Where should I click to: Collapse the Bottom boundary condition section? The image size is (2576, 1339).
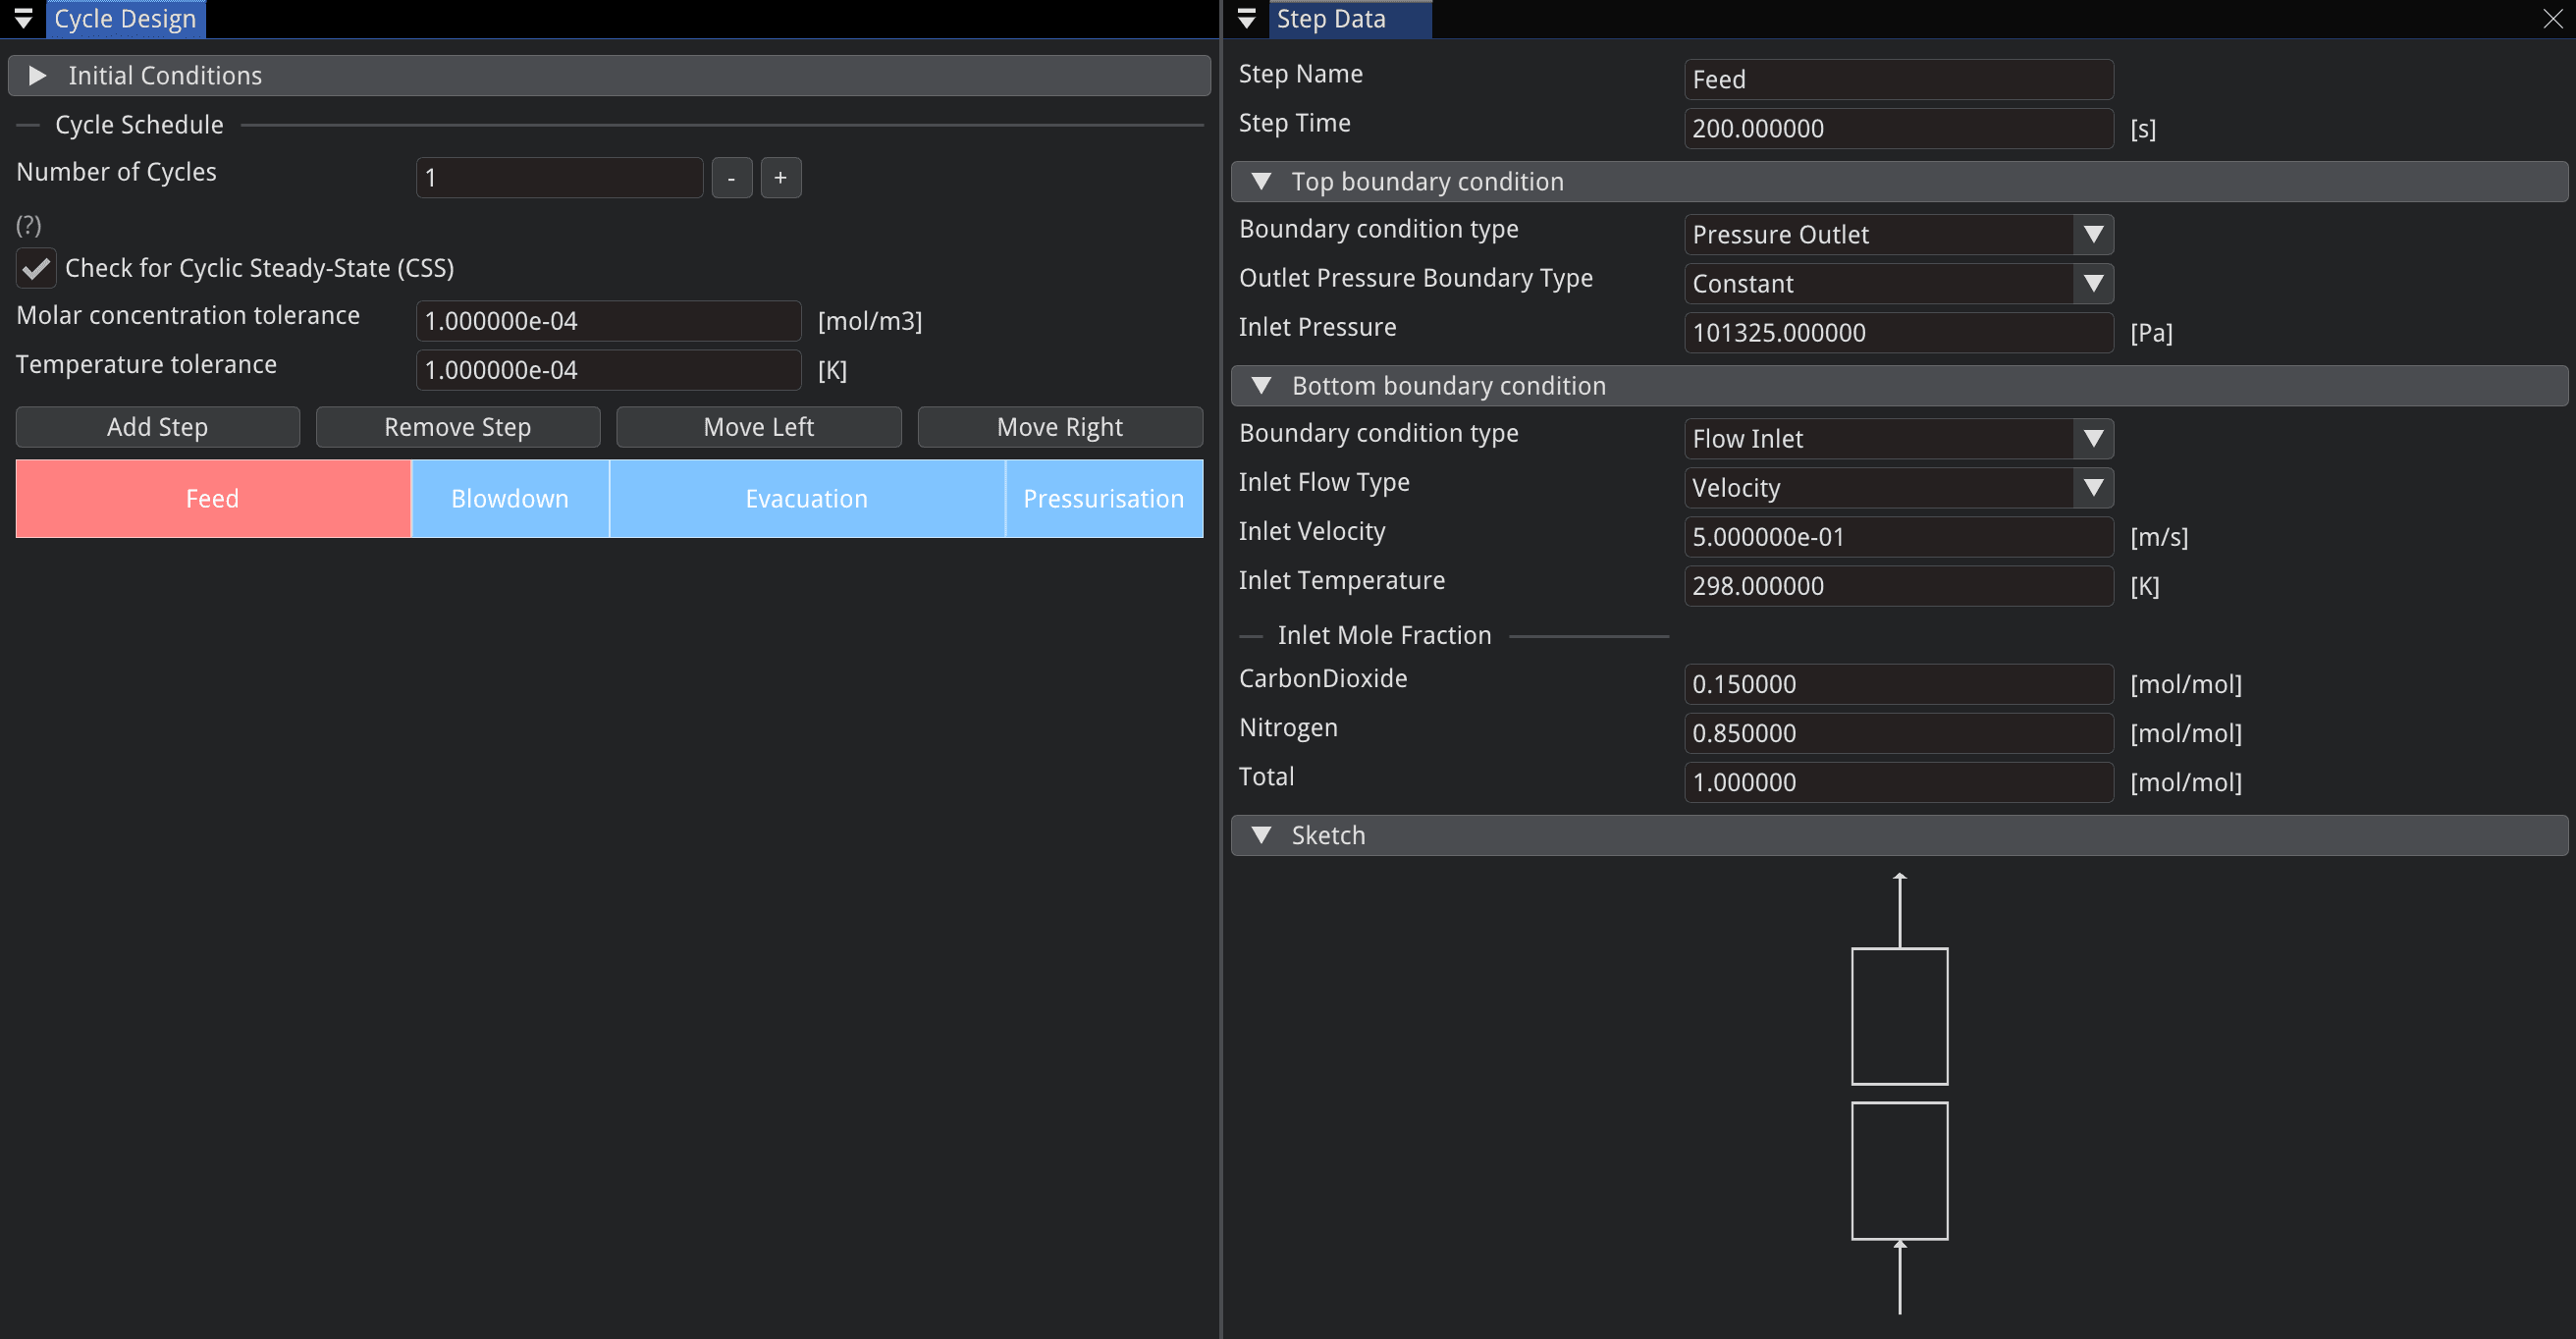click(1899, 386)
